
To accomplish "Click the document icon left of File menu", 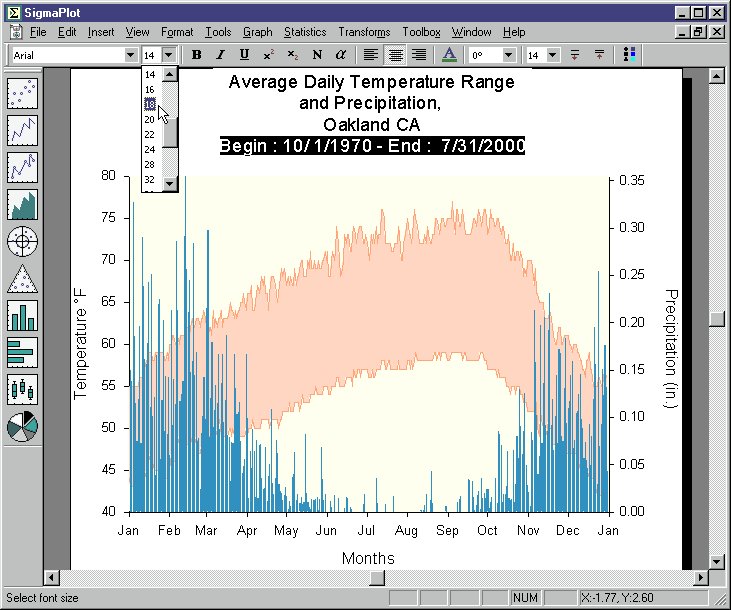I will pyautogui.click(x=16, y=32).
